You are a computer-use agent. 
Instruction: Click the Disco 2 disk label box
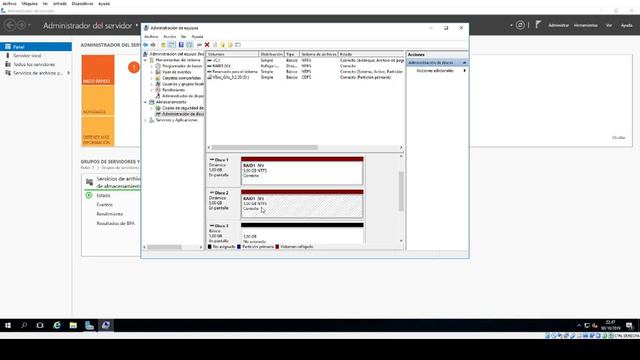[223, 203]
